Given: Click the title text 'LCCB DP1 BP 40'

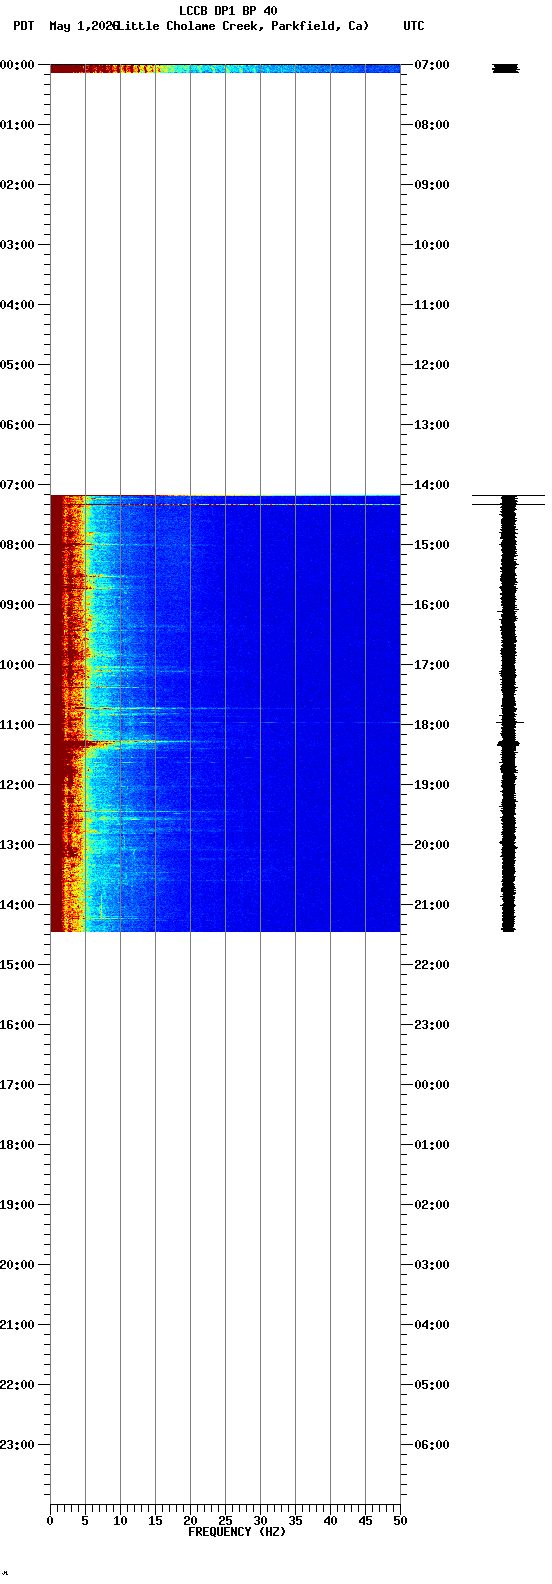Looking at the screenshot, I should 228,11.
